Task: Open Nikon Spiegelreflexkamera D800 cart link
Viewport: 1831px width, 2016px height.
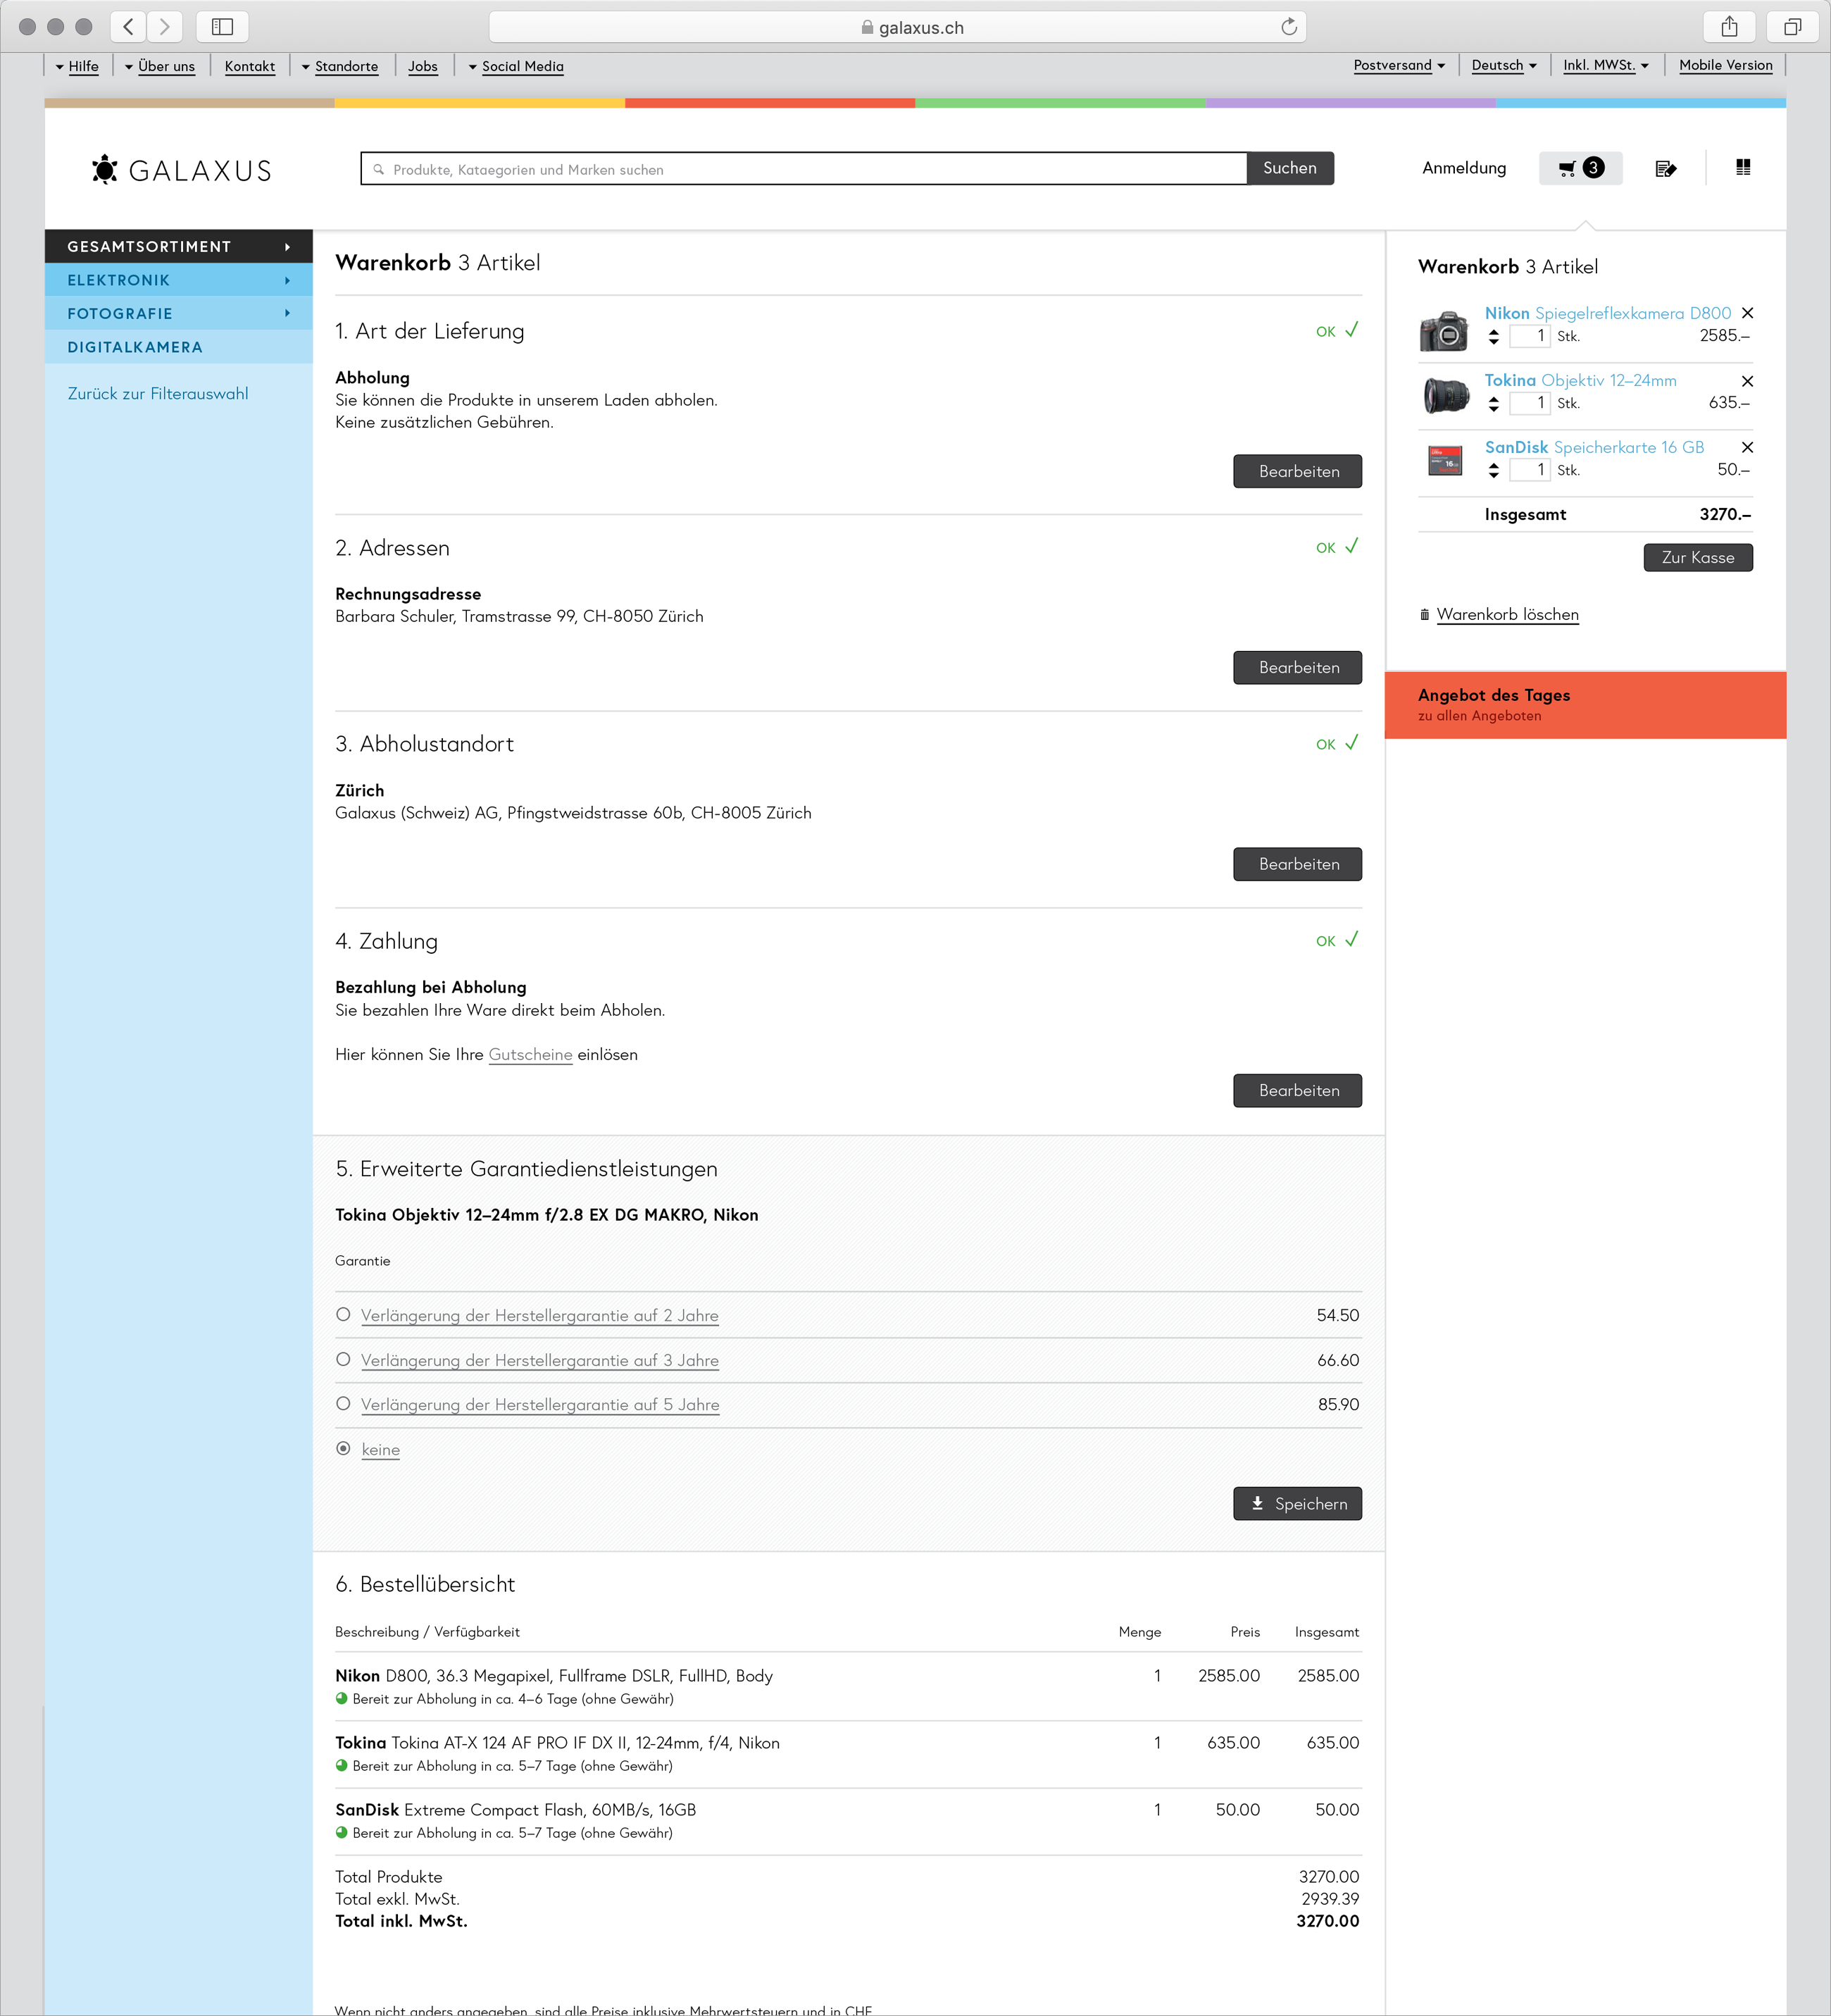Action: point(1607,313)
